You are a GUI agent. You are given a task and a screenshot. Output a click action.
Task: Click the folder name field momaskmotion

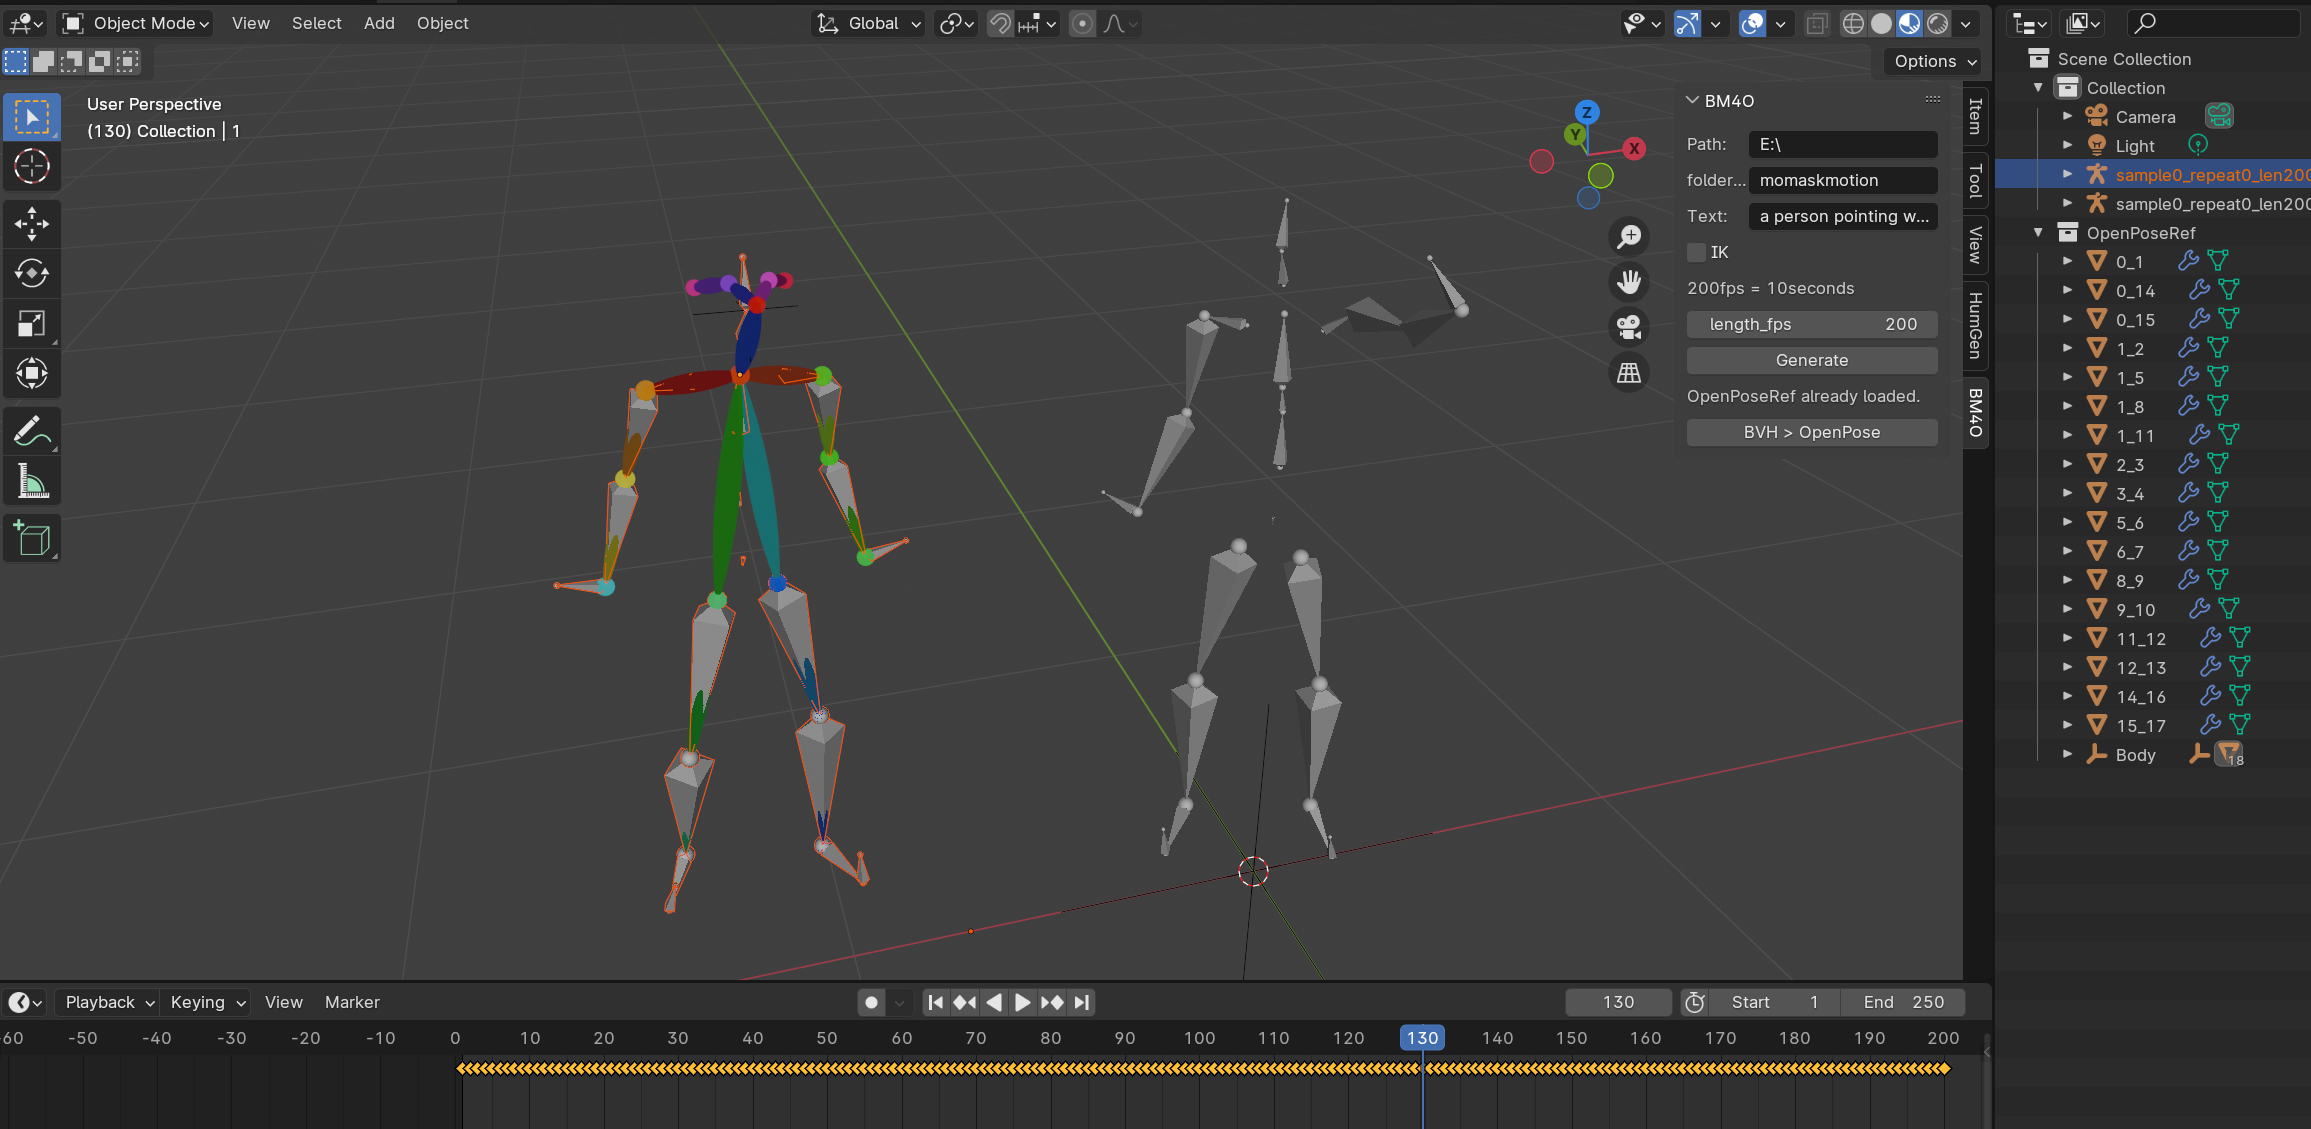point(1843,180)
